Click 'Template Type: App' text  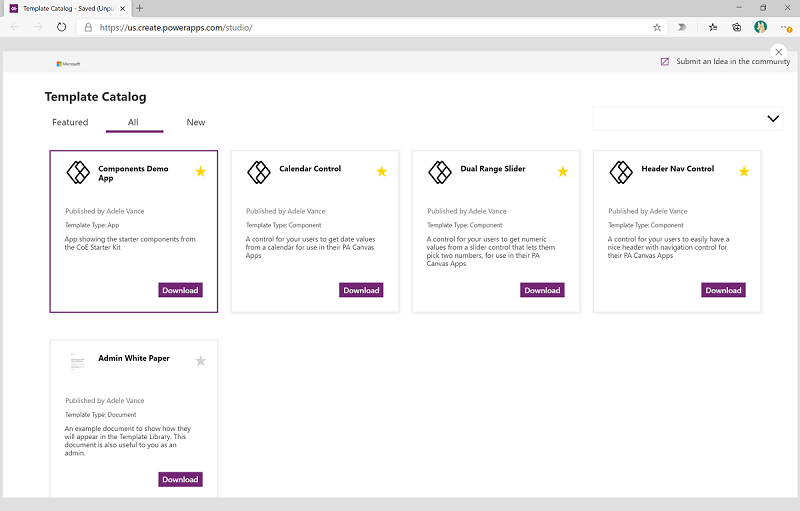92,225
